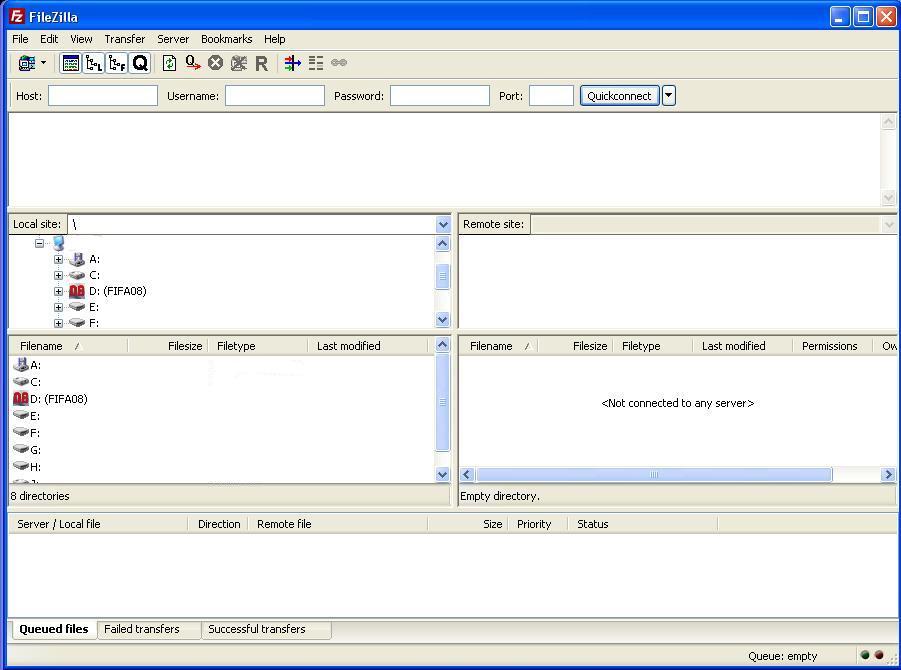Open the View menu

[x=81, y=39]
